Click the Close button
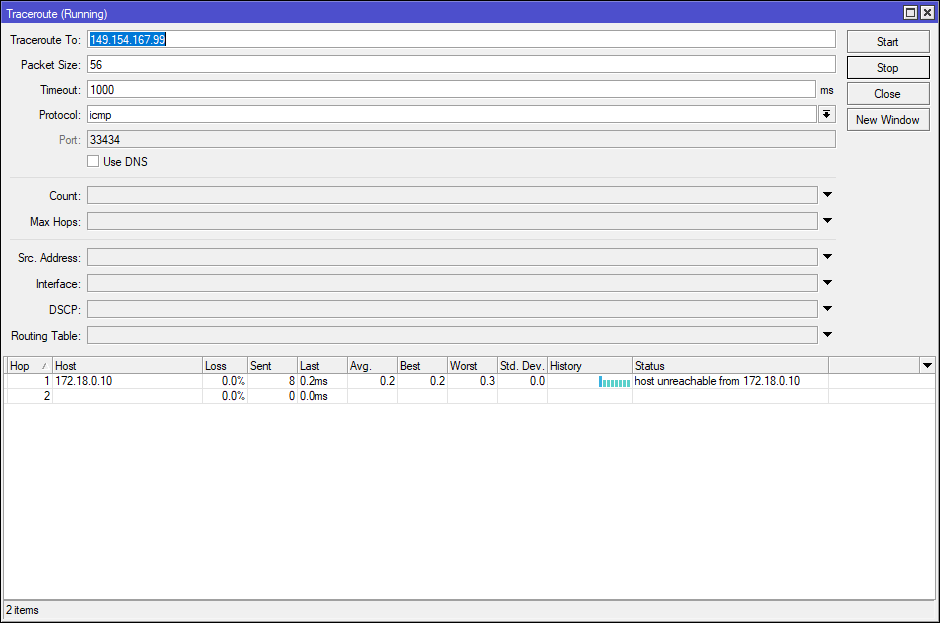Screen dimensions: 940x623 click(888, 94)
